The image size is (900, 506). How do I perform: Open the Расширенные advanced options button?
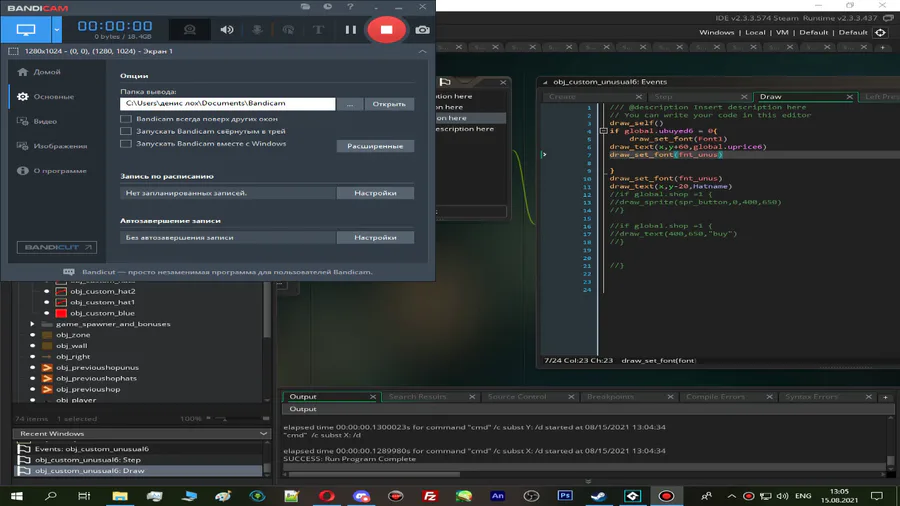[x=375, y=146]
